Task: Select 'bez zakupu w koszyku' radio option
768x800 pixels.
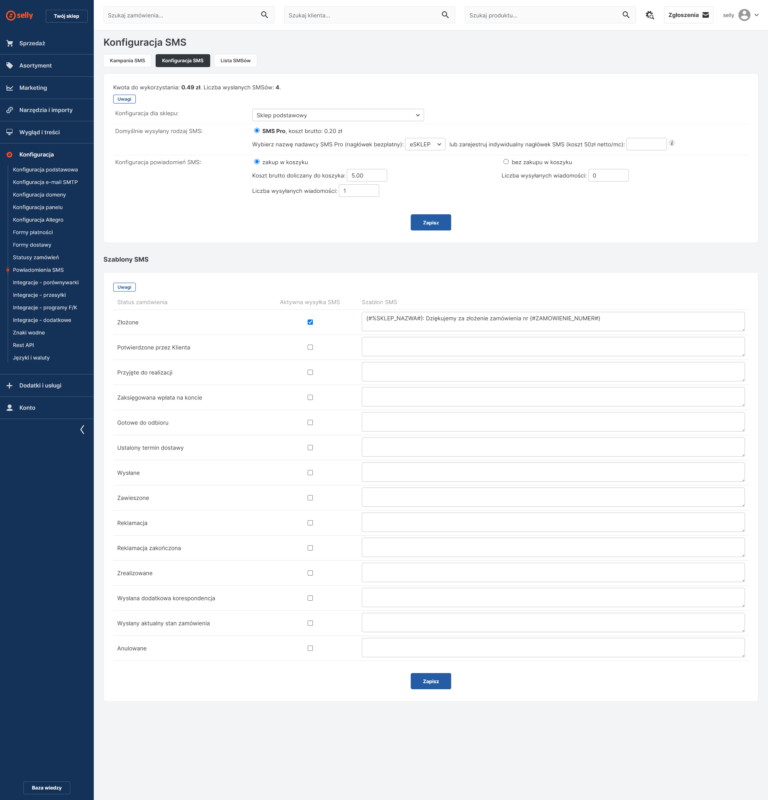Action: pos(506,161)
